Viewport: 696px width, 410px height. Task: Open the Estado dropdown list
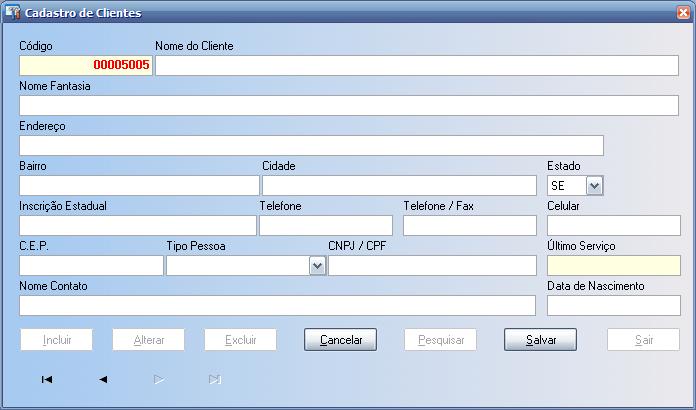[594, 186]
